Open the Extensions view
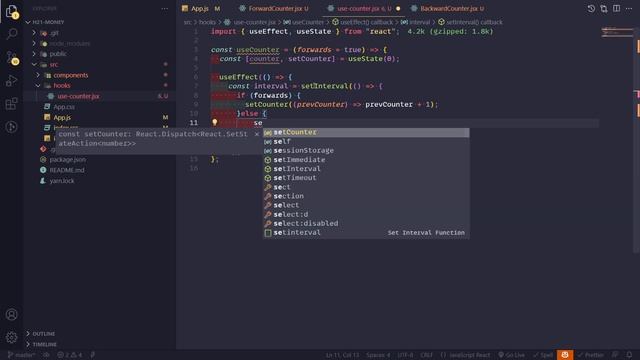Image resolution: width=640 pixels, height=360 pixels. coord(11,104)
